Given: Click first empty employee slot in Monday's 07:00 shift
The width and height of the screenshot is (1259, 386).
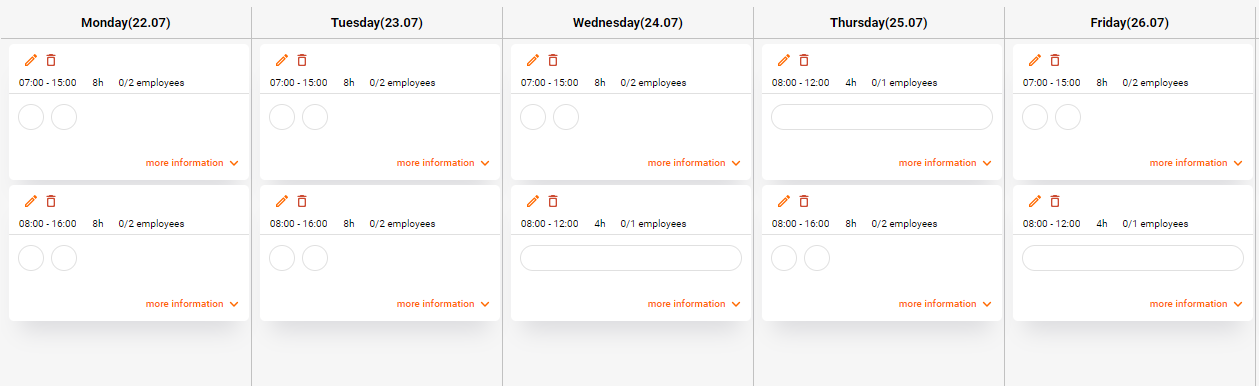Looking at the screenshot, I should [x=32, y=117].
